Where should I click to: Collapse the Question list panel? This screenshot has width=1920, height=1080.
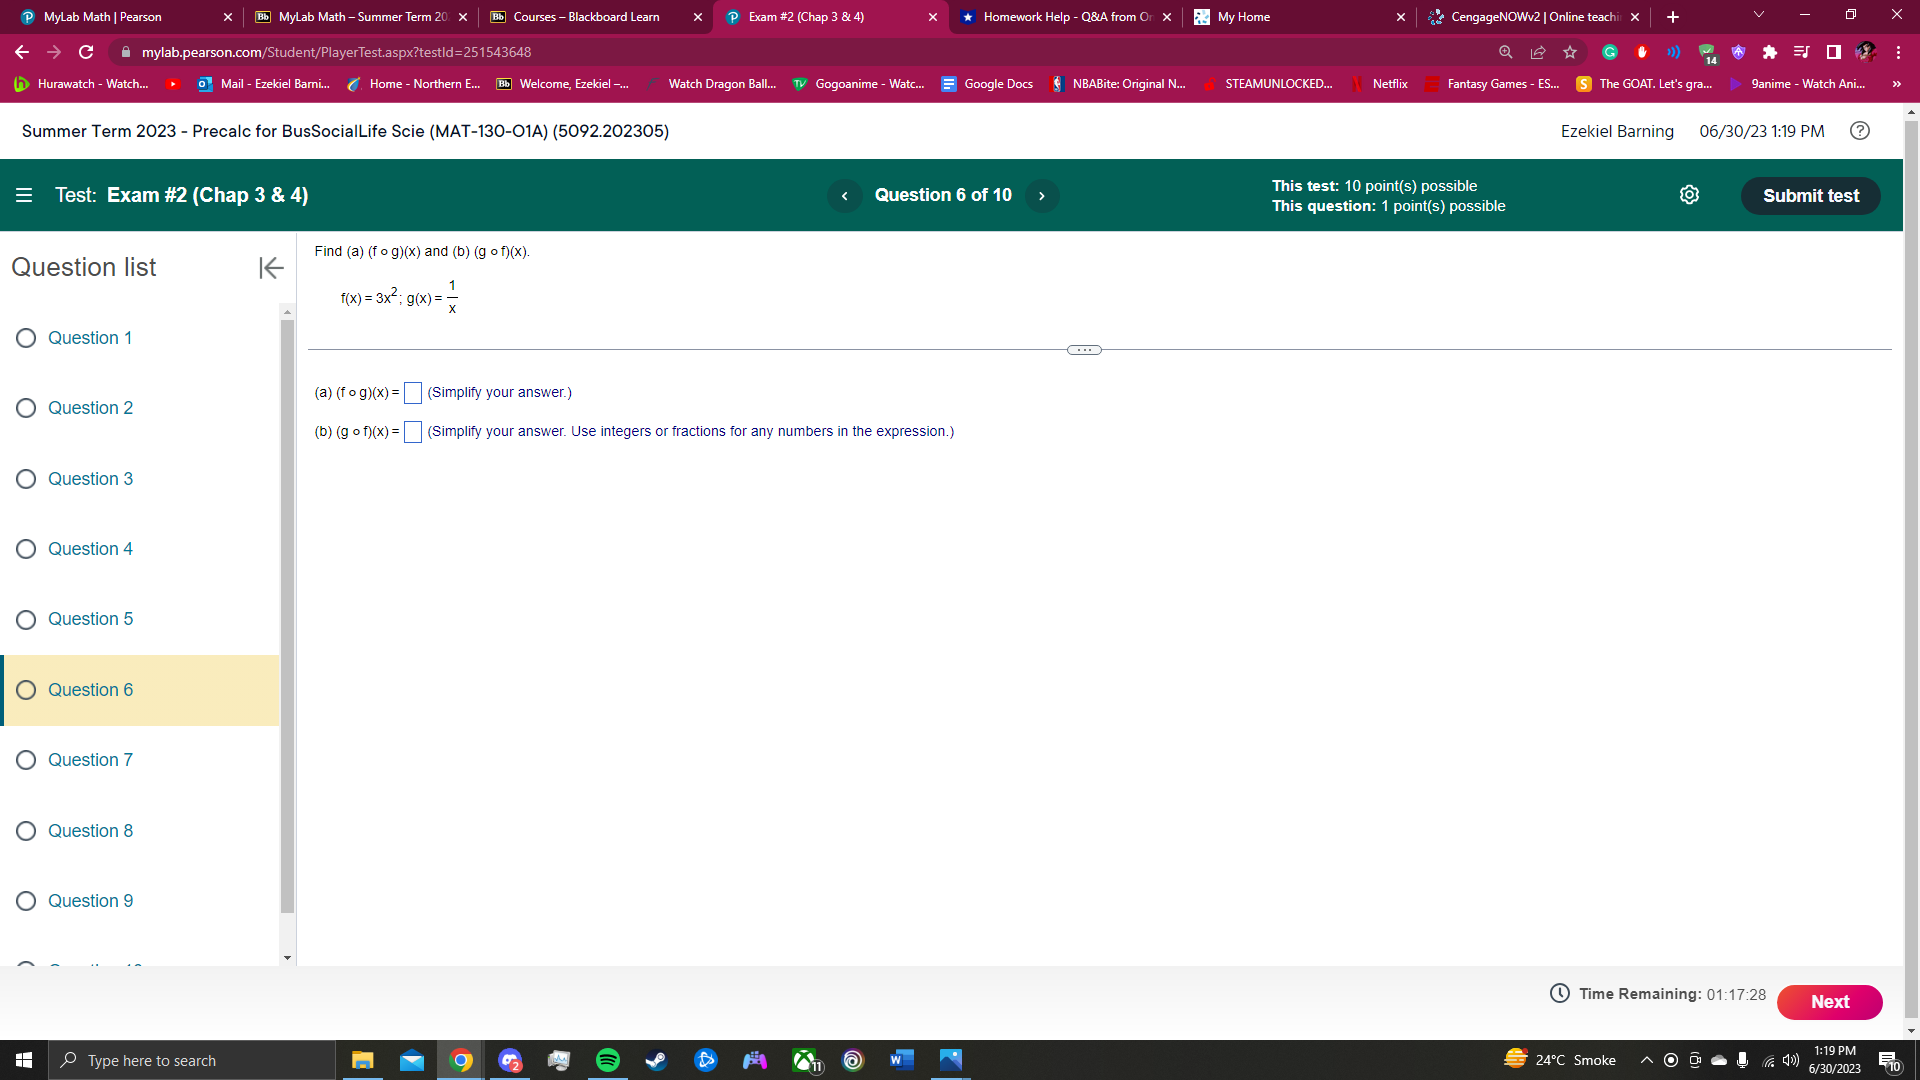[270, 268]
